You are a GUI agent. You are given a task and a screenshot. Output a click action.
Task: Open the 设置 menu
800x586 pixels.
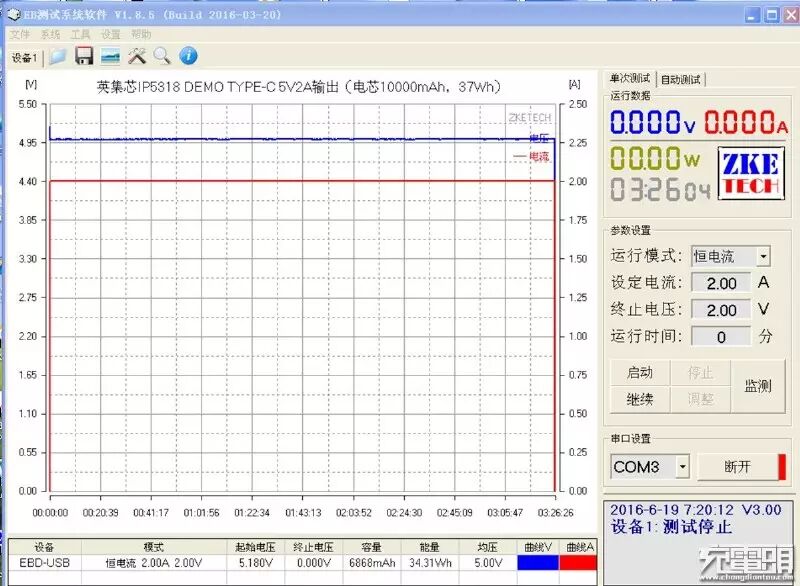(x=110, y=34)
